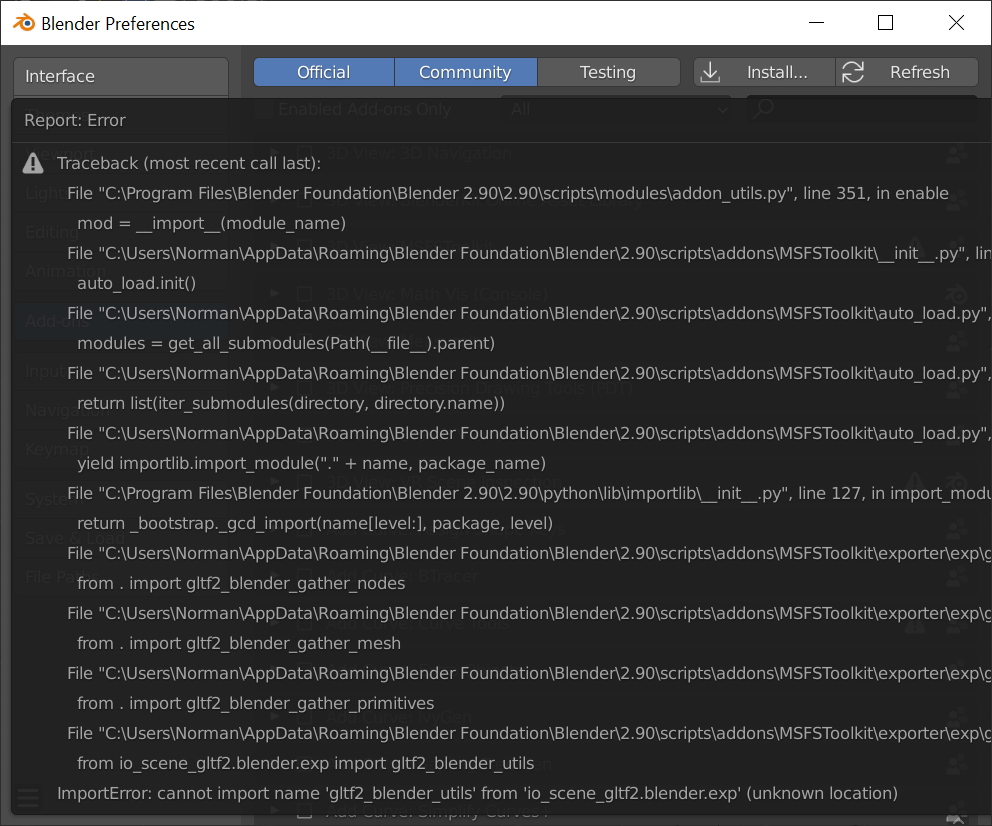
Task: Click the addon_utils.py line 351 file path
Action: pyautogui.click(x=508, y=194)
